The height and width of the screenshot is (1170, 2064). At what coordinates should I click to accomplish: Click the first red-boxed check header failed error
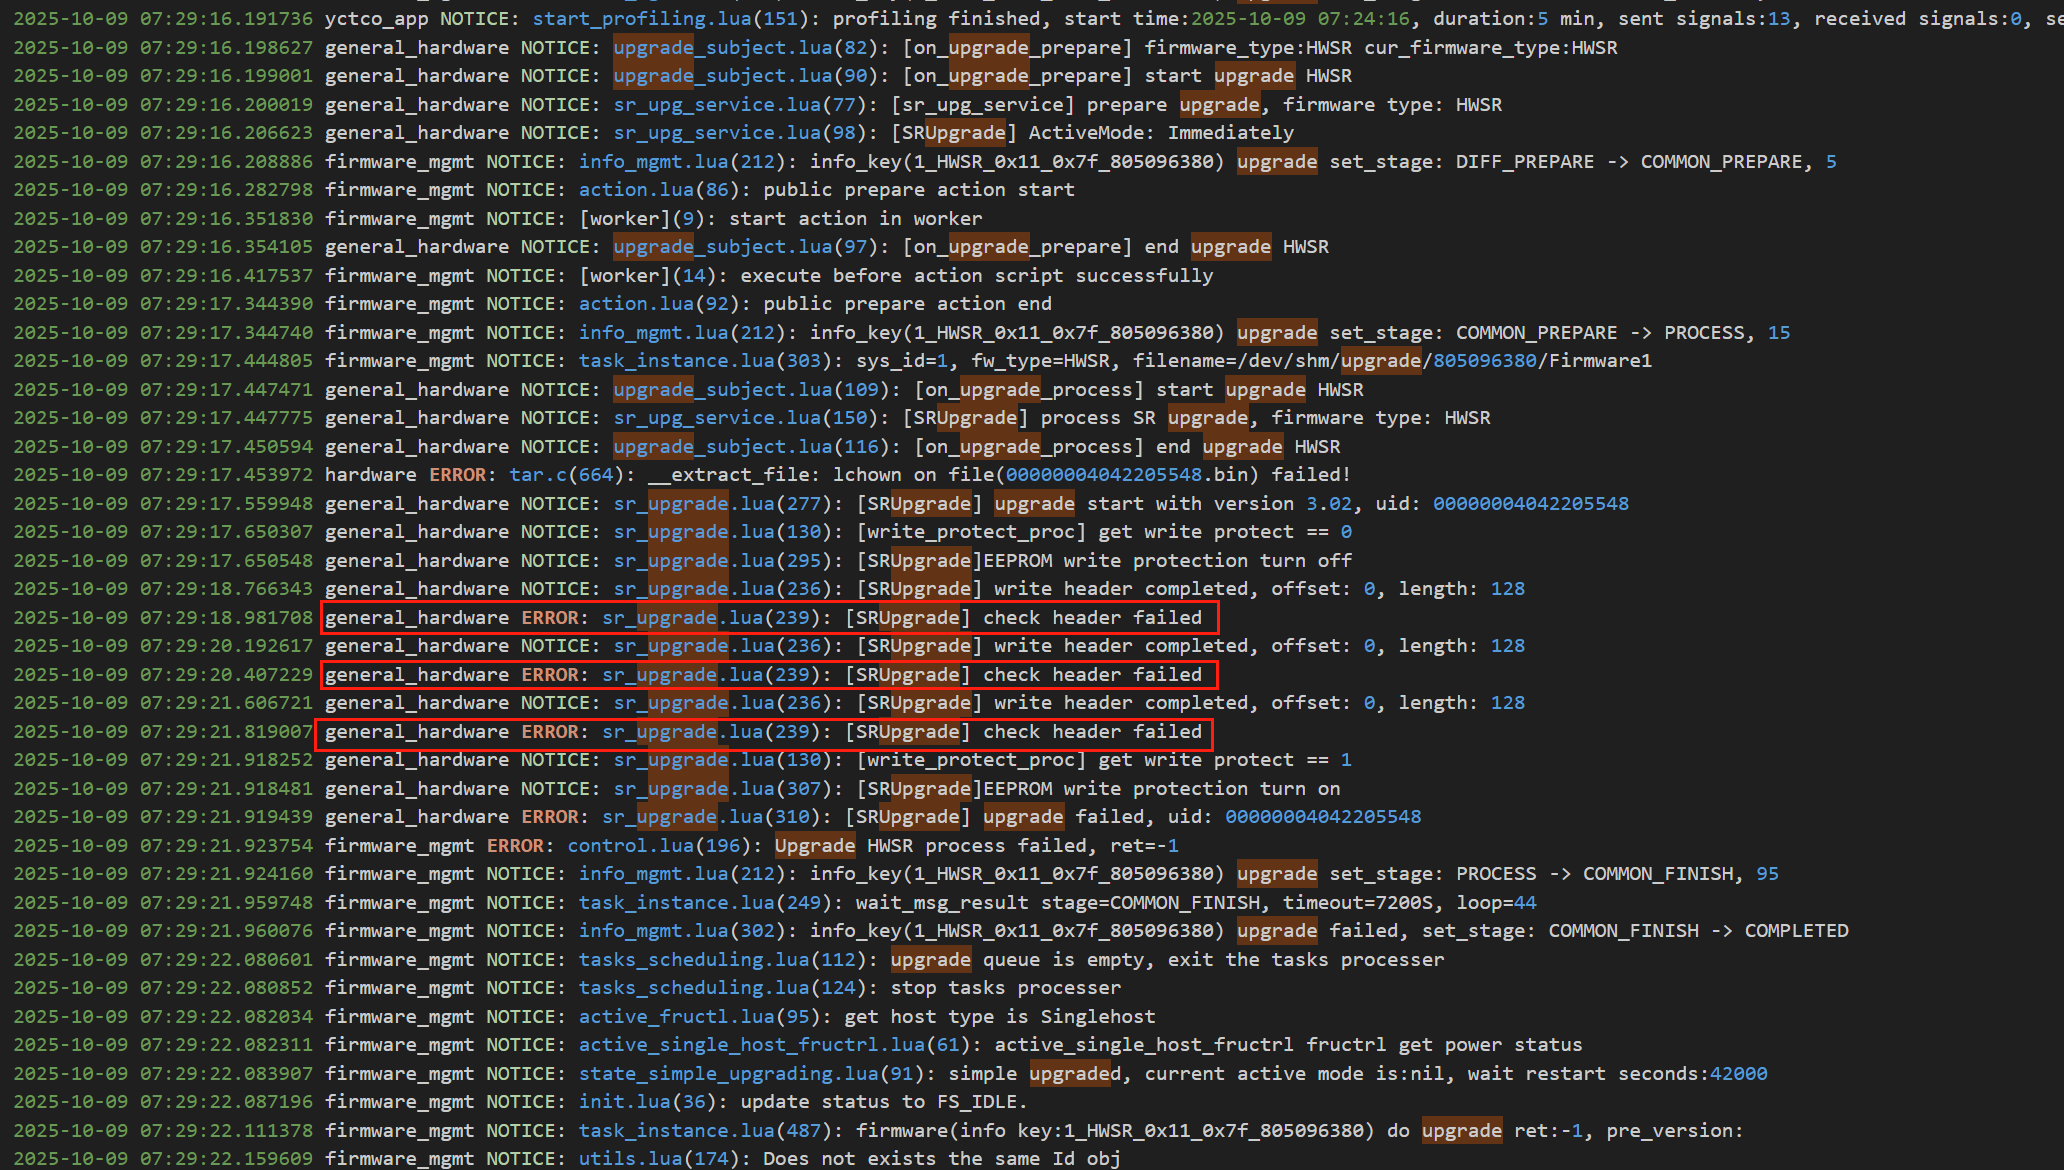click(x=769, y=618)
